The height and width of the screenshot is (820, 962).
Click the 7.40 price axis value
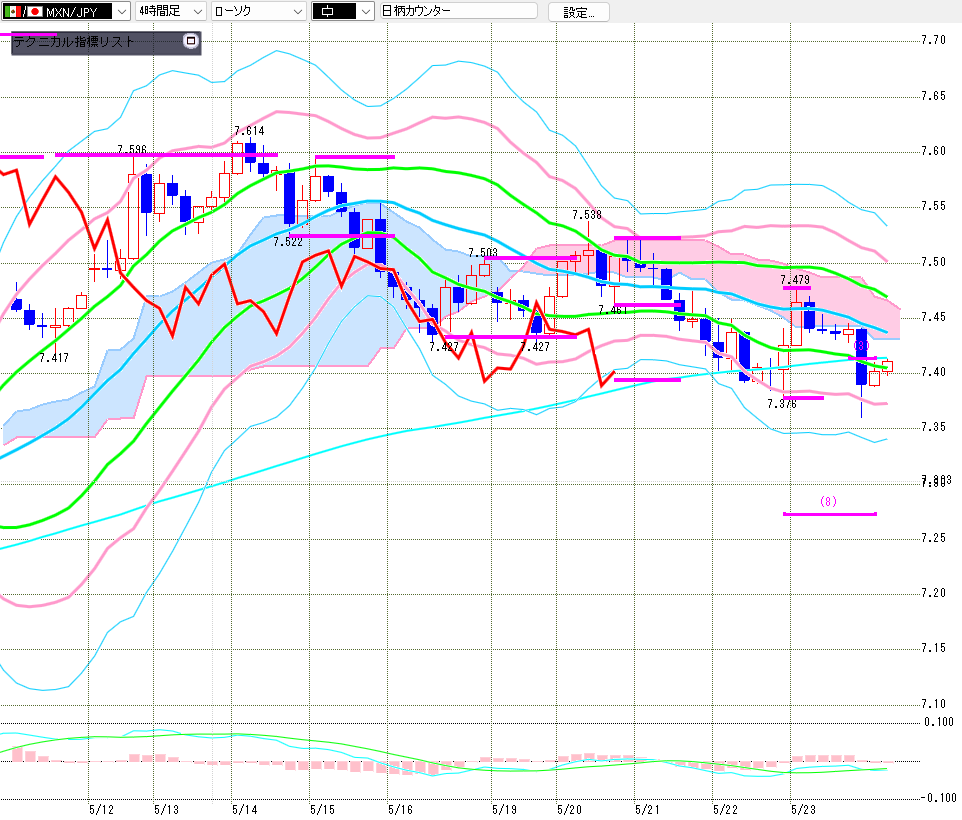tap(934, 372)
